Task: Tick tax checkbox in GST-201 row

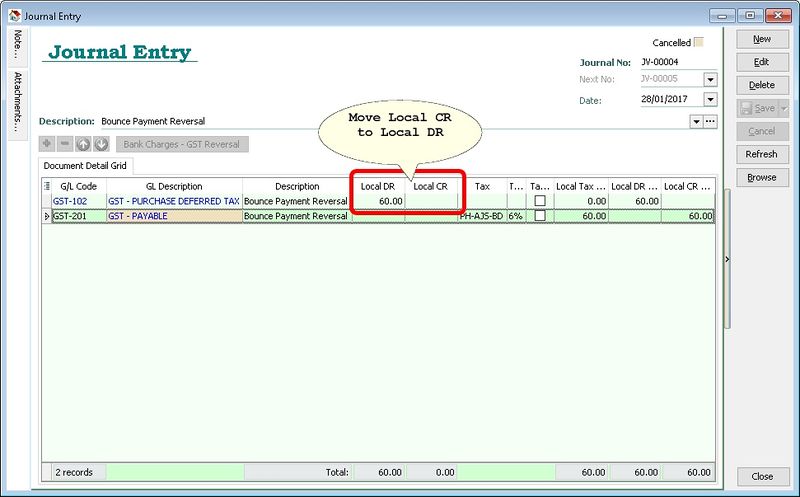Action: 539,216
